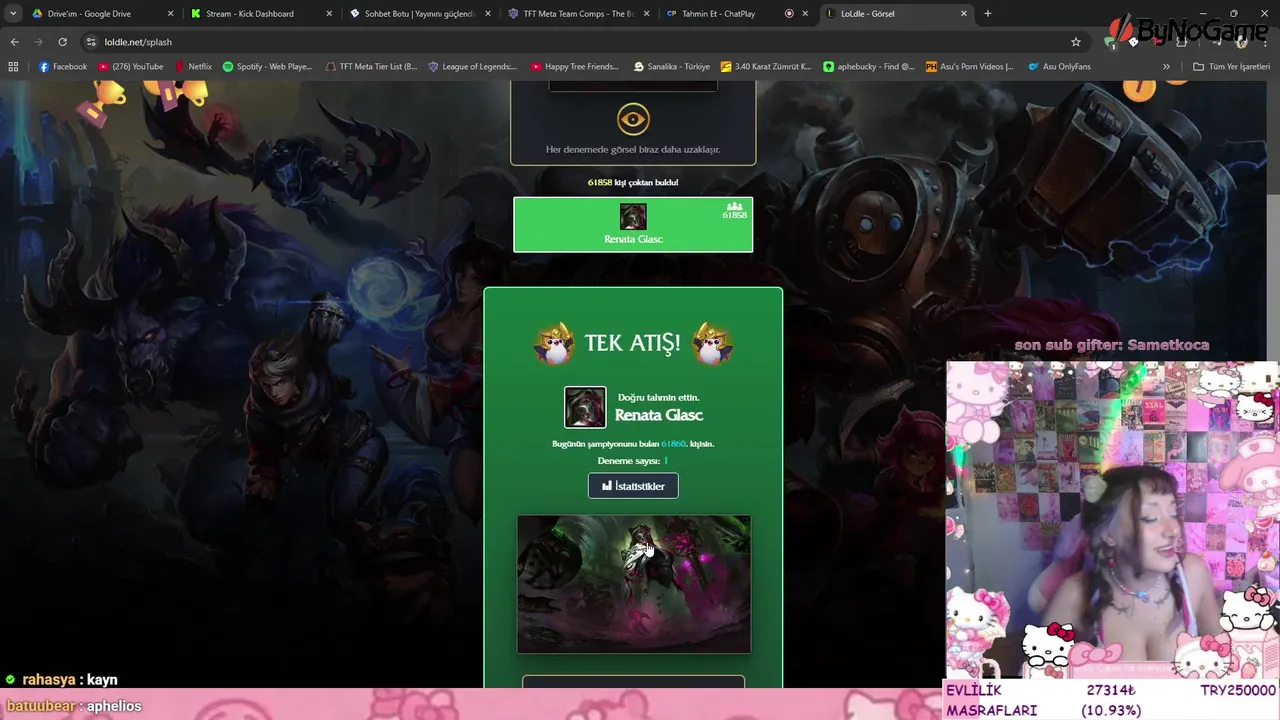Open the Tüm Yer İşaretleri folder
This screenshot has width=1280, height=720.
coord(1232,67)
